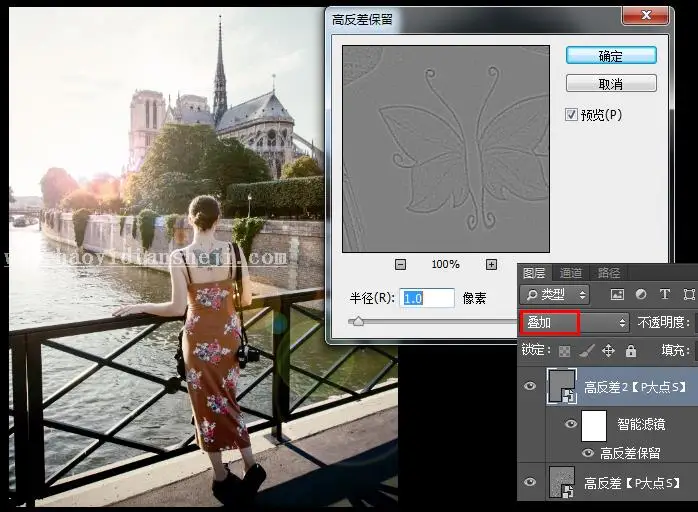698x512 pixels.
Task: Switch to the 路径 tab
Action: 608,272
